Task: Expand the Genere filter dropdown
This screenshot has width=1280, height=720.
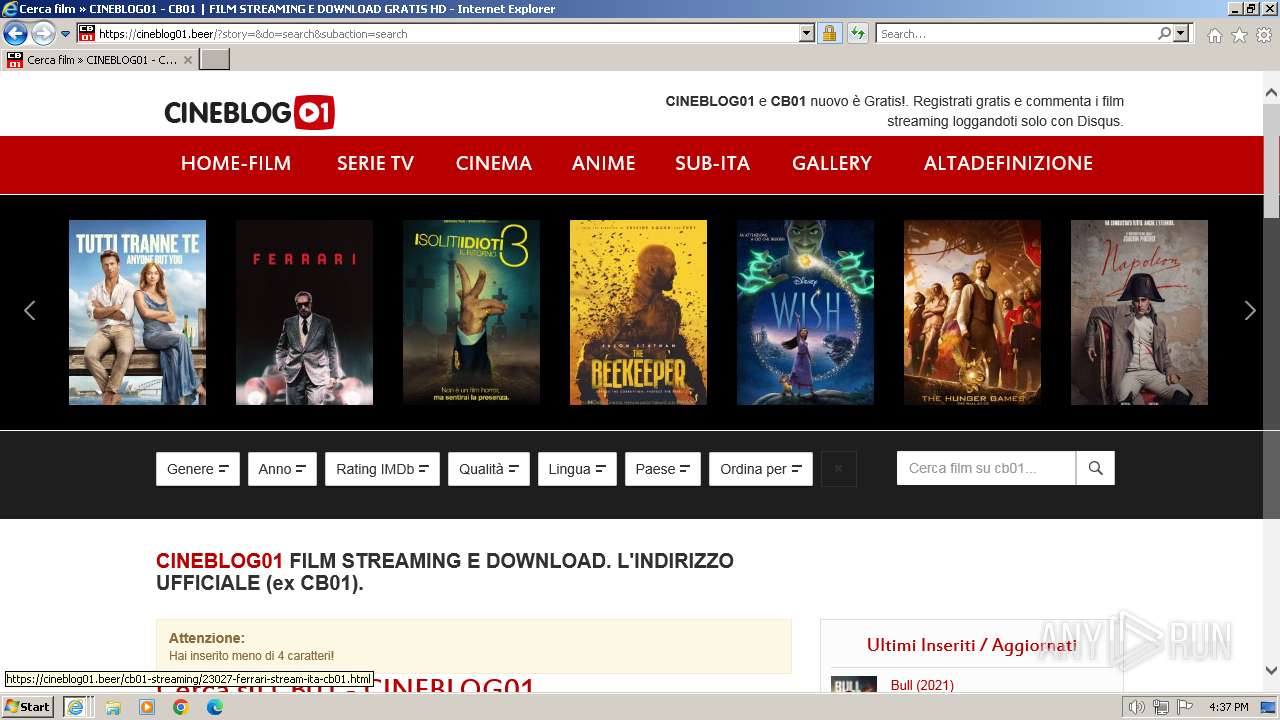Action: pos(198,469)
